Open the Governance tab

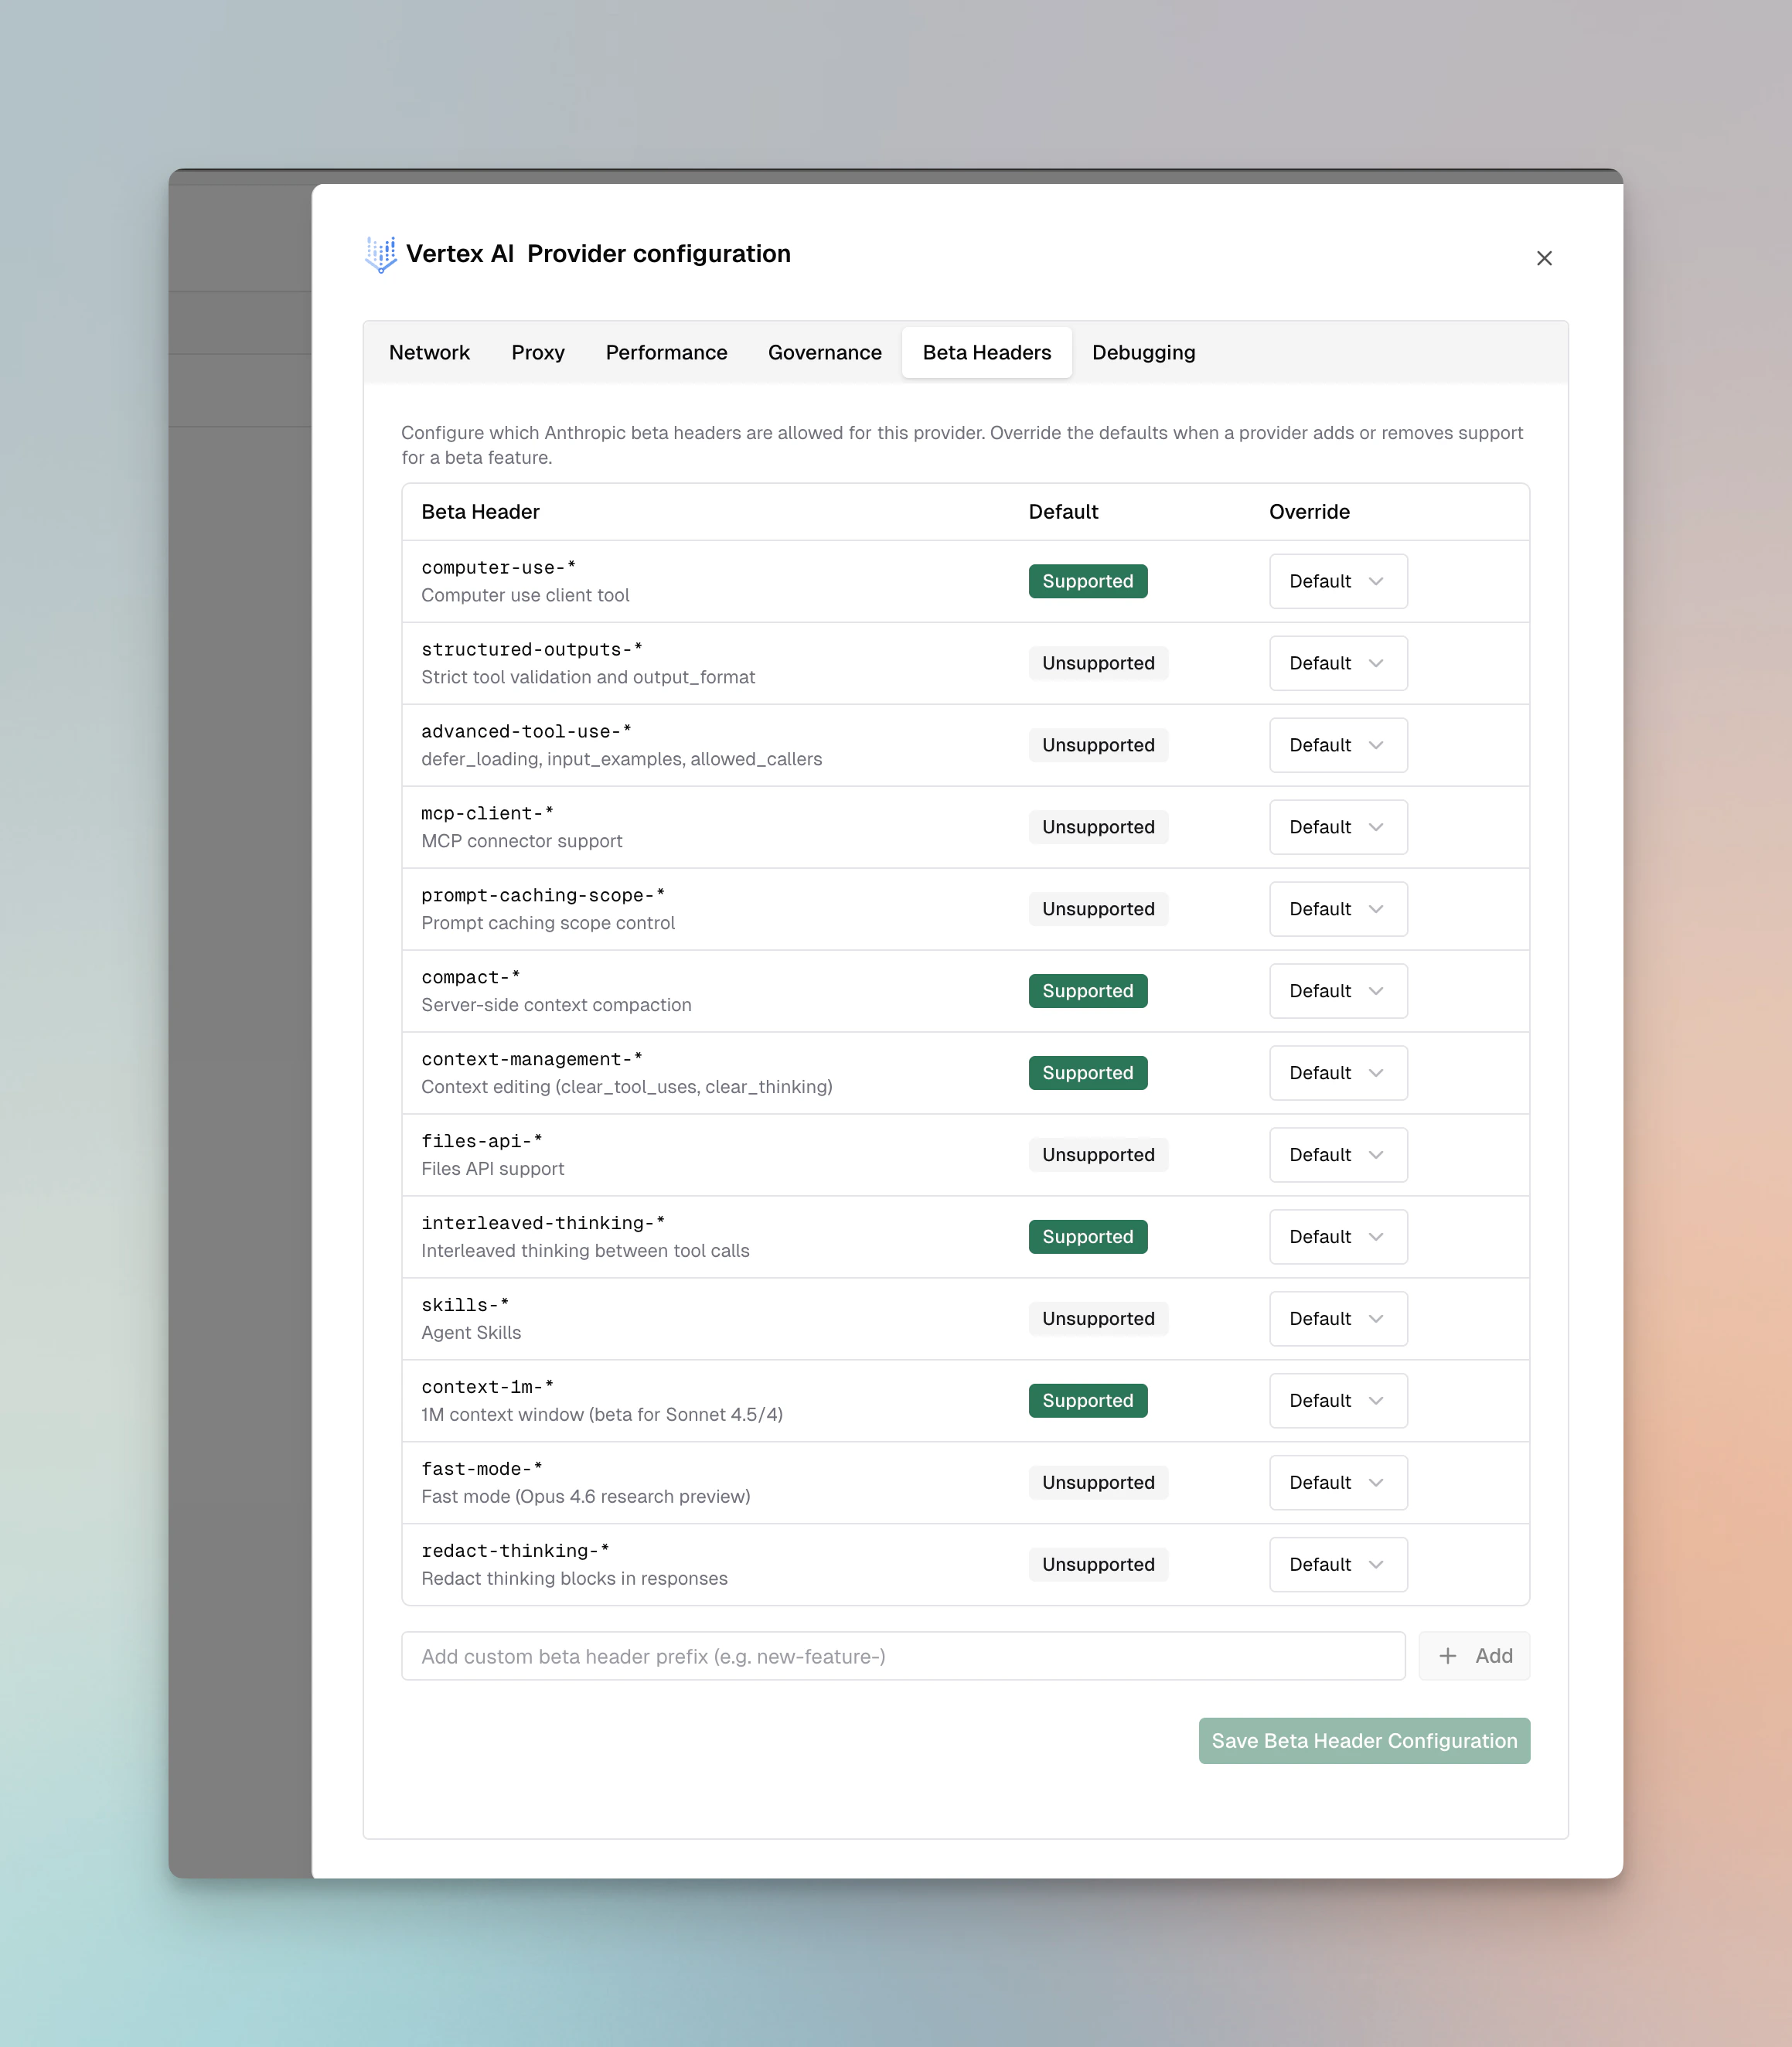pyautogui.click(x=824, y=352)
